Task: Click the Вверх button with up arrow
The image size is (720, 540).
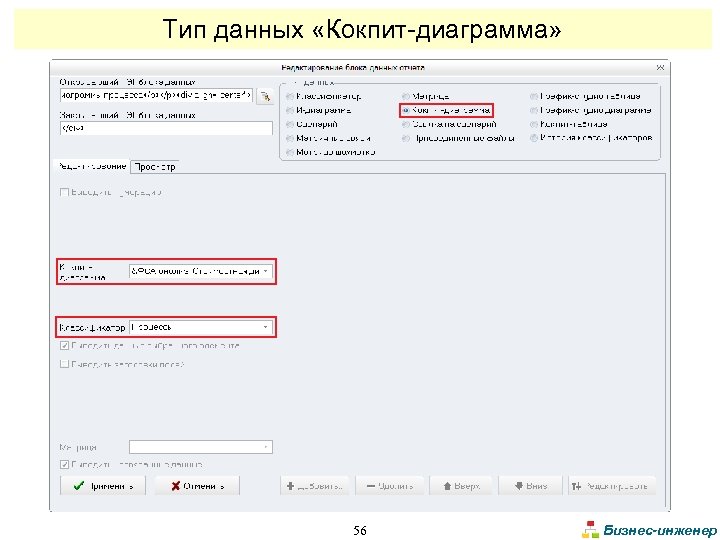Action: (461, 486)
